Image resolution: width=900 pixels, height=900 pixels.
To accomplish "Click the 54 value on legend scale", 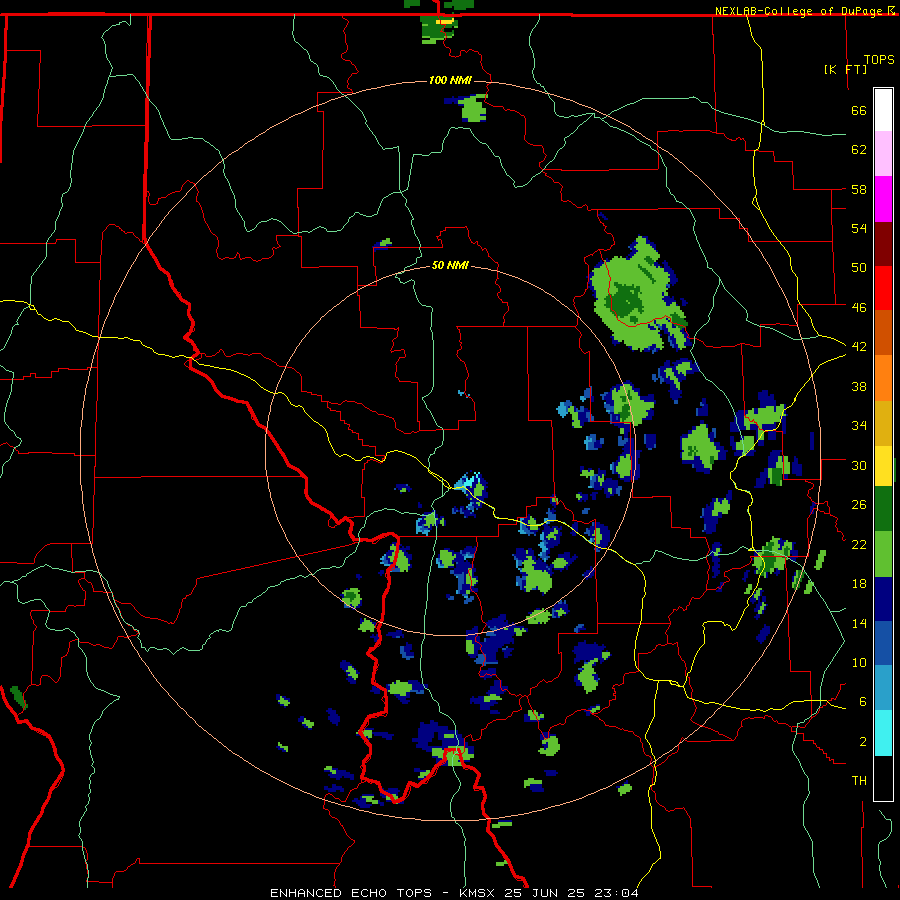I will click(859, 228).
